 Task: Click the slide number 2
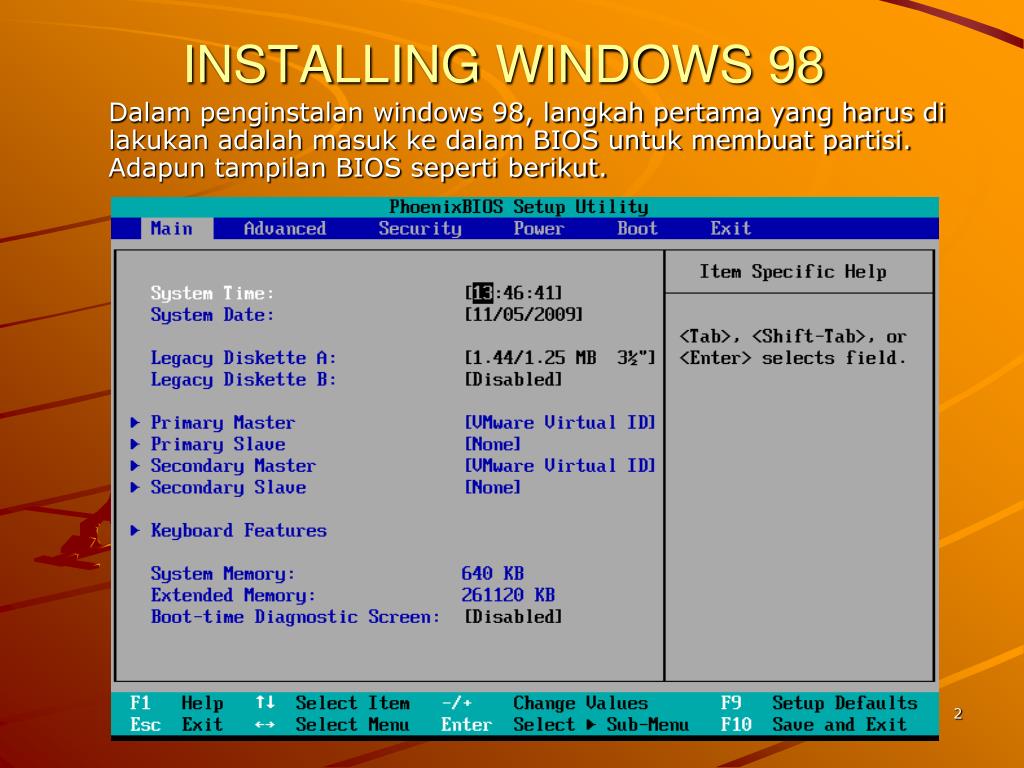click(958, 714)
